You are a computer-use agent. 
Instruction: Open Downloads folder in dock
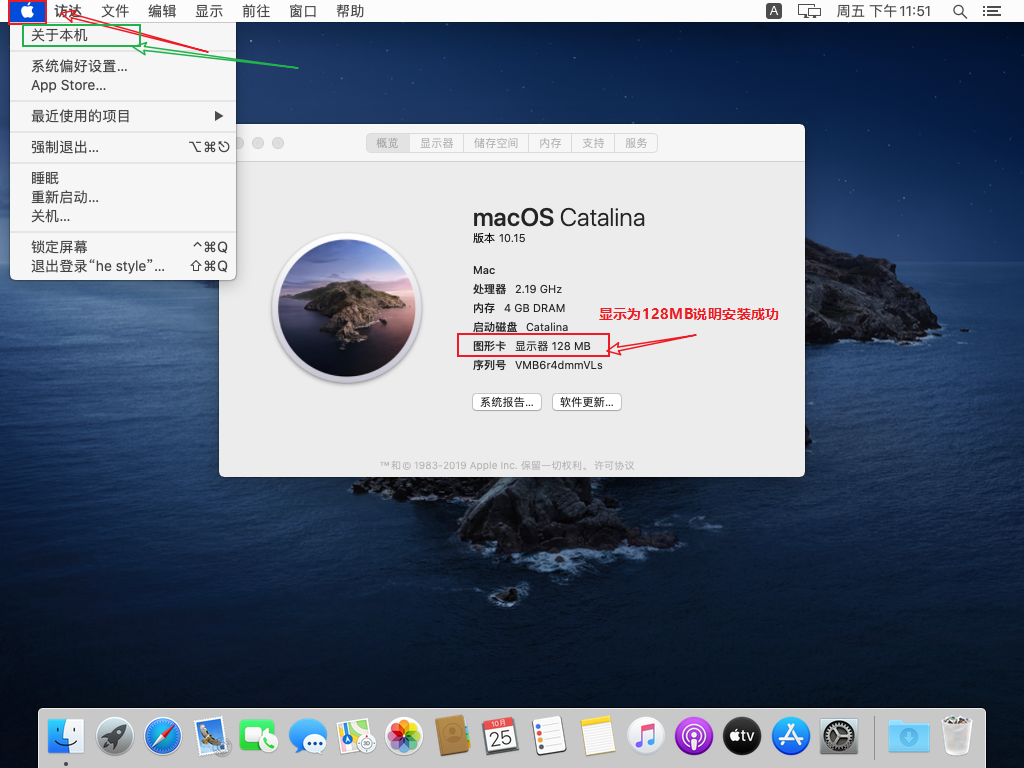(909, 736)
